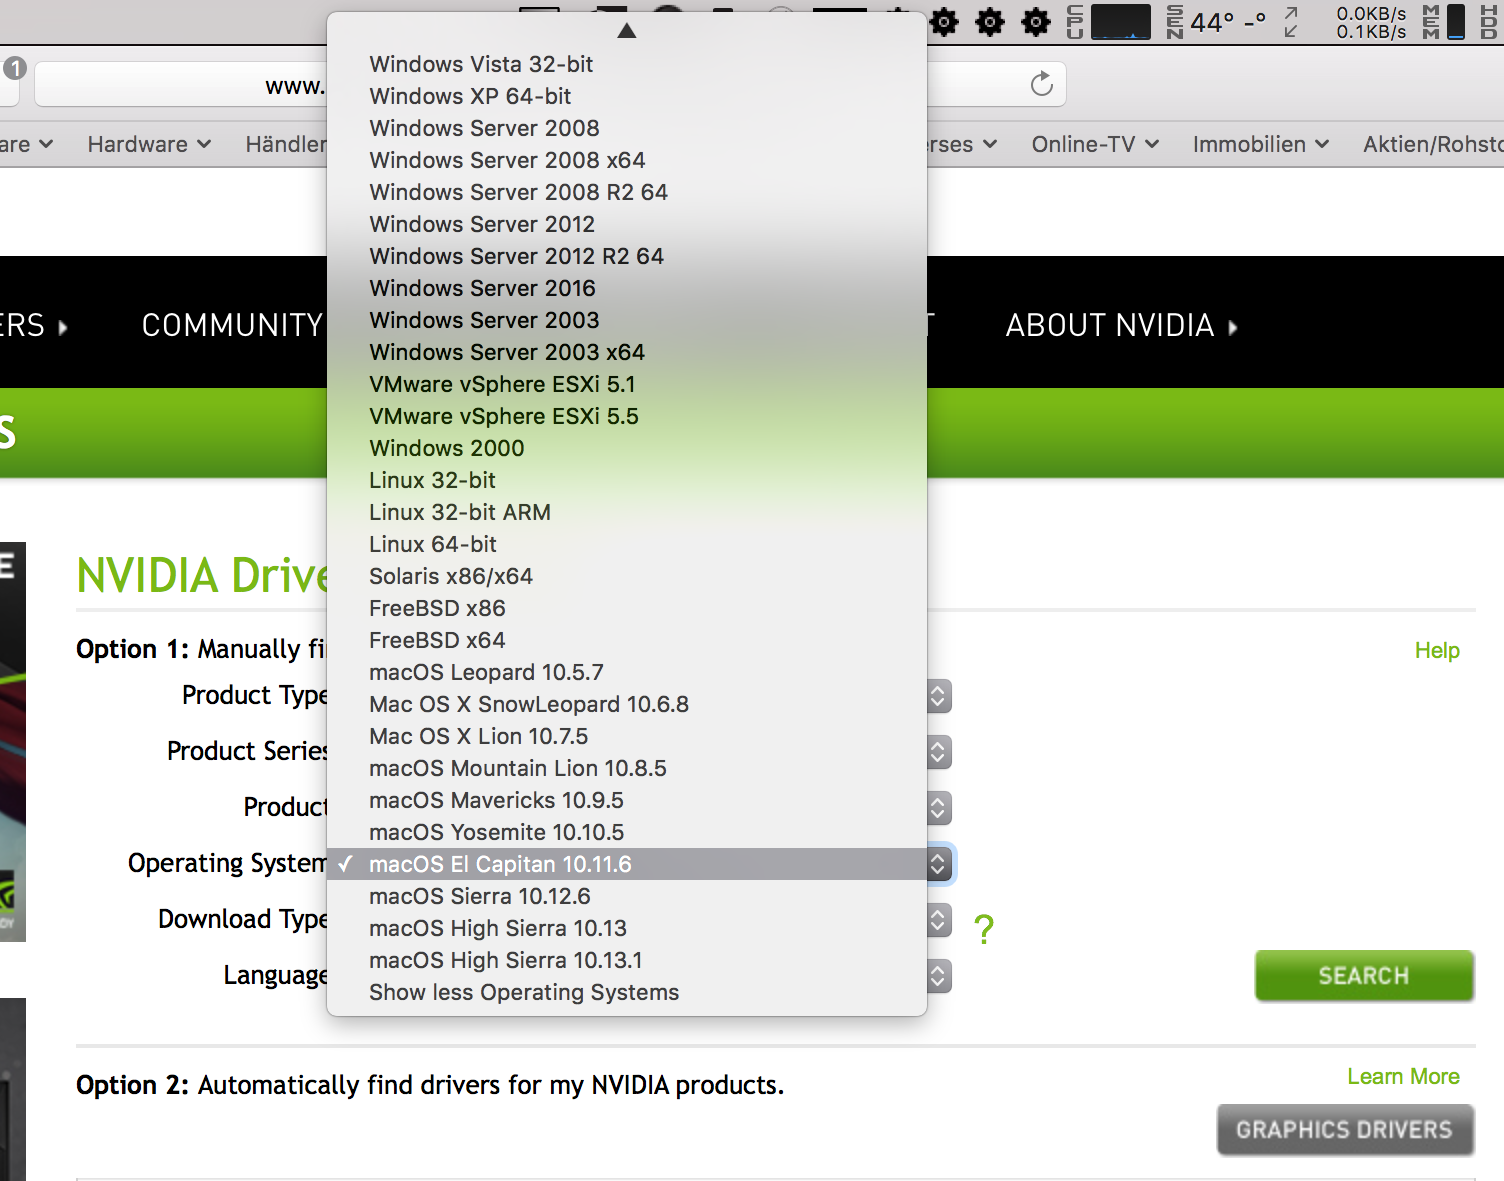Image resolution: width=1504 pixels, height=1181 pixels.
Task: Choose Mac OS X Lion 10.7.5
Action: (x=627, y=736)
